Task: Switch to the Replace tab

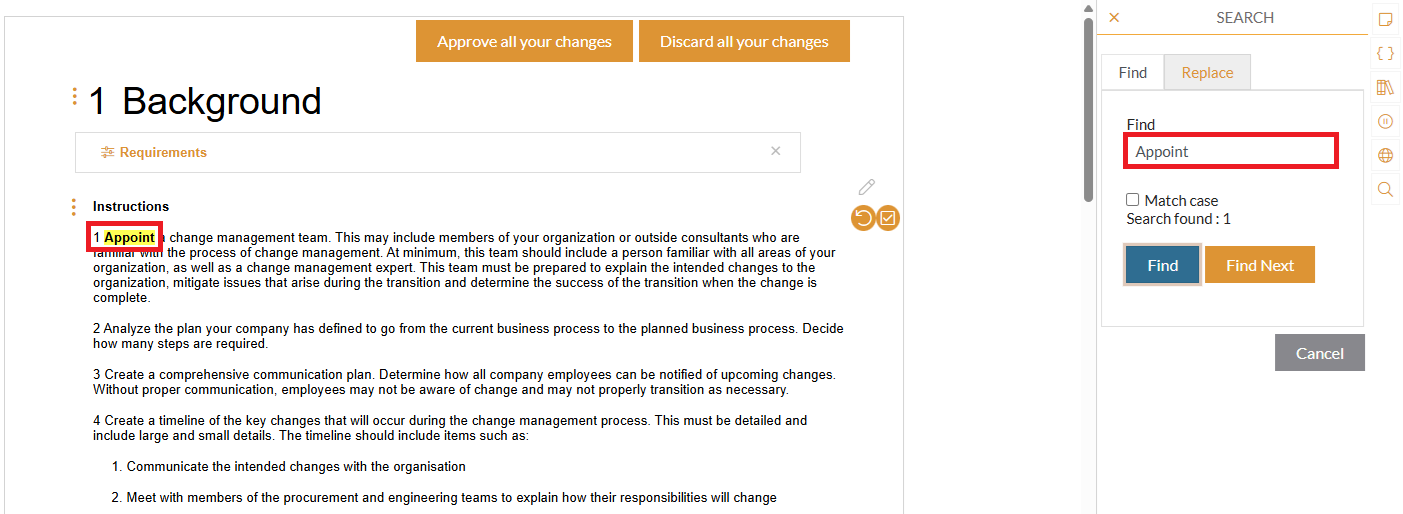Action: click(1207, 72)
